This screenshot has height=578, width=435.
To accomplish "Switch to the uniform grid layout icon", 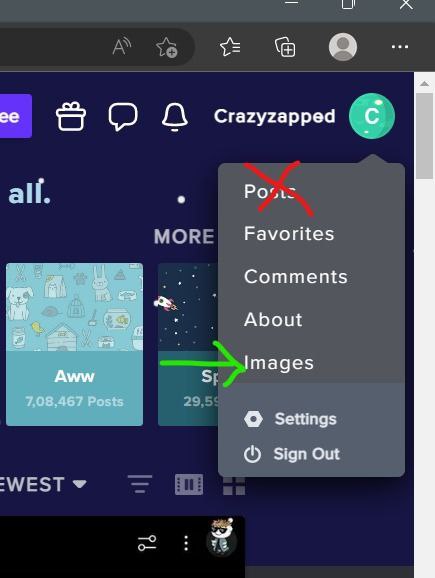I will coord(234,484).
